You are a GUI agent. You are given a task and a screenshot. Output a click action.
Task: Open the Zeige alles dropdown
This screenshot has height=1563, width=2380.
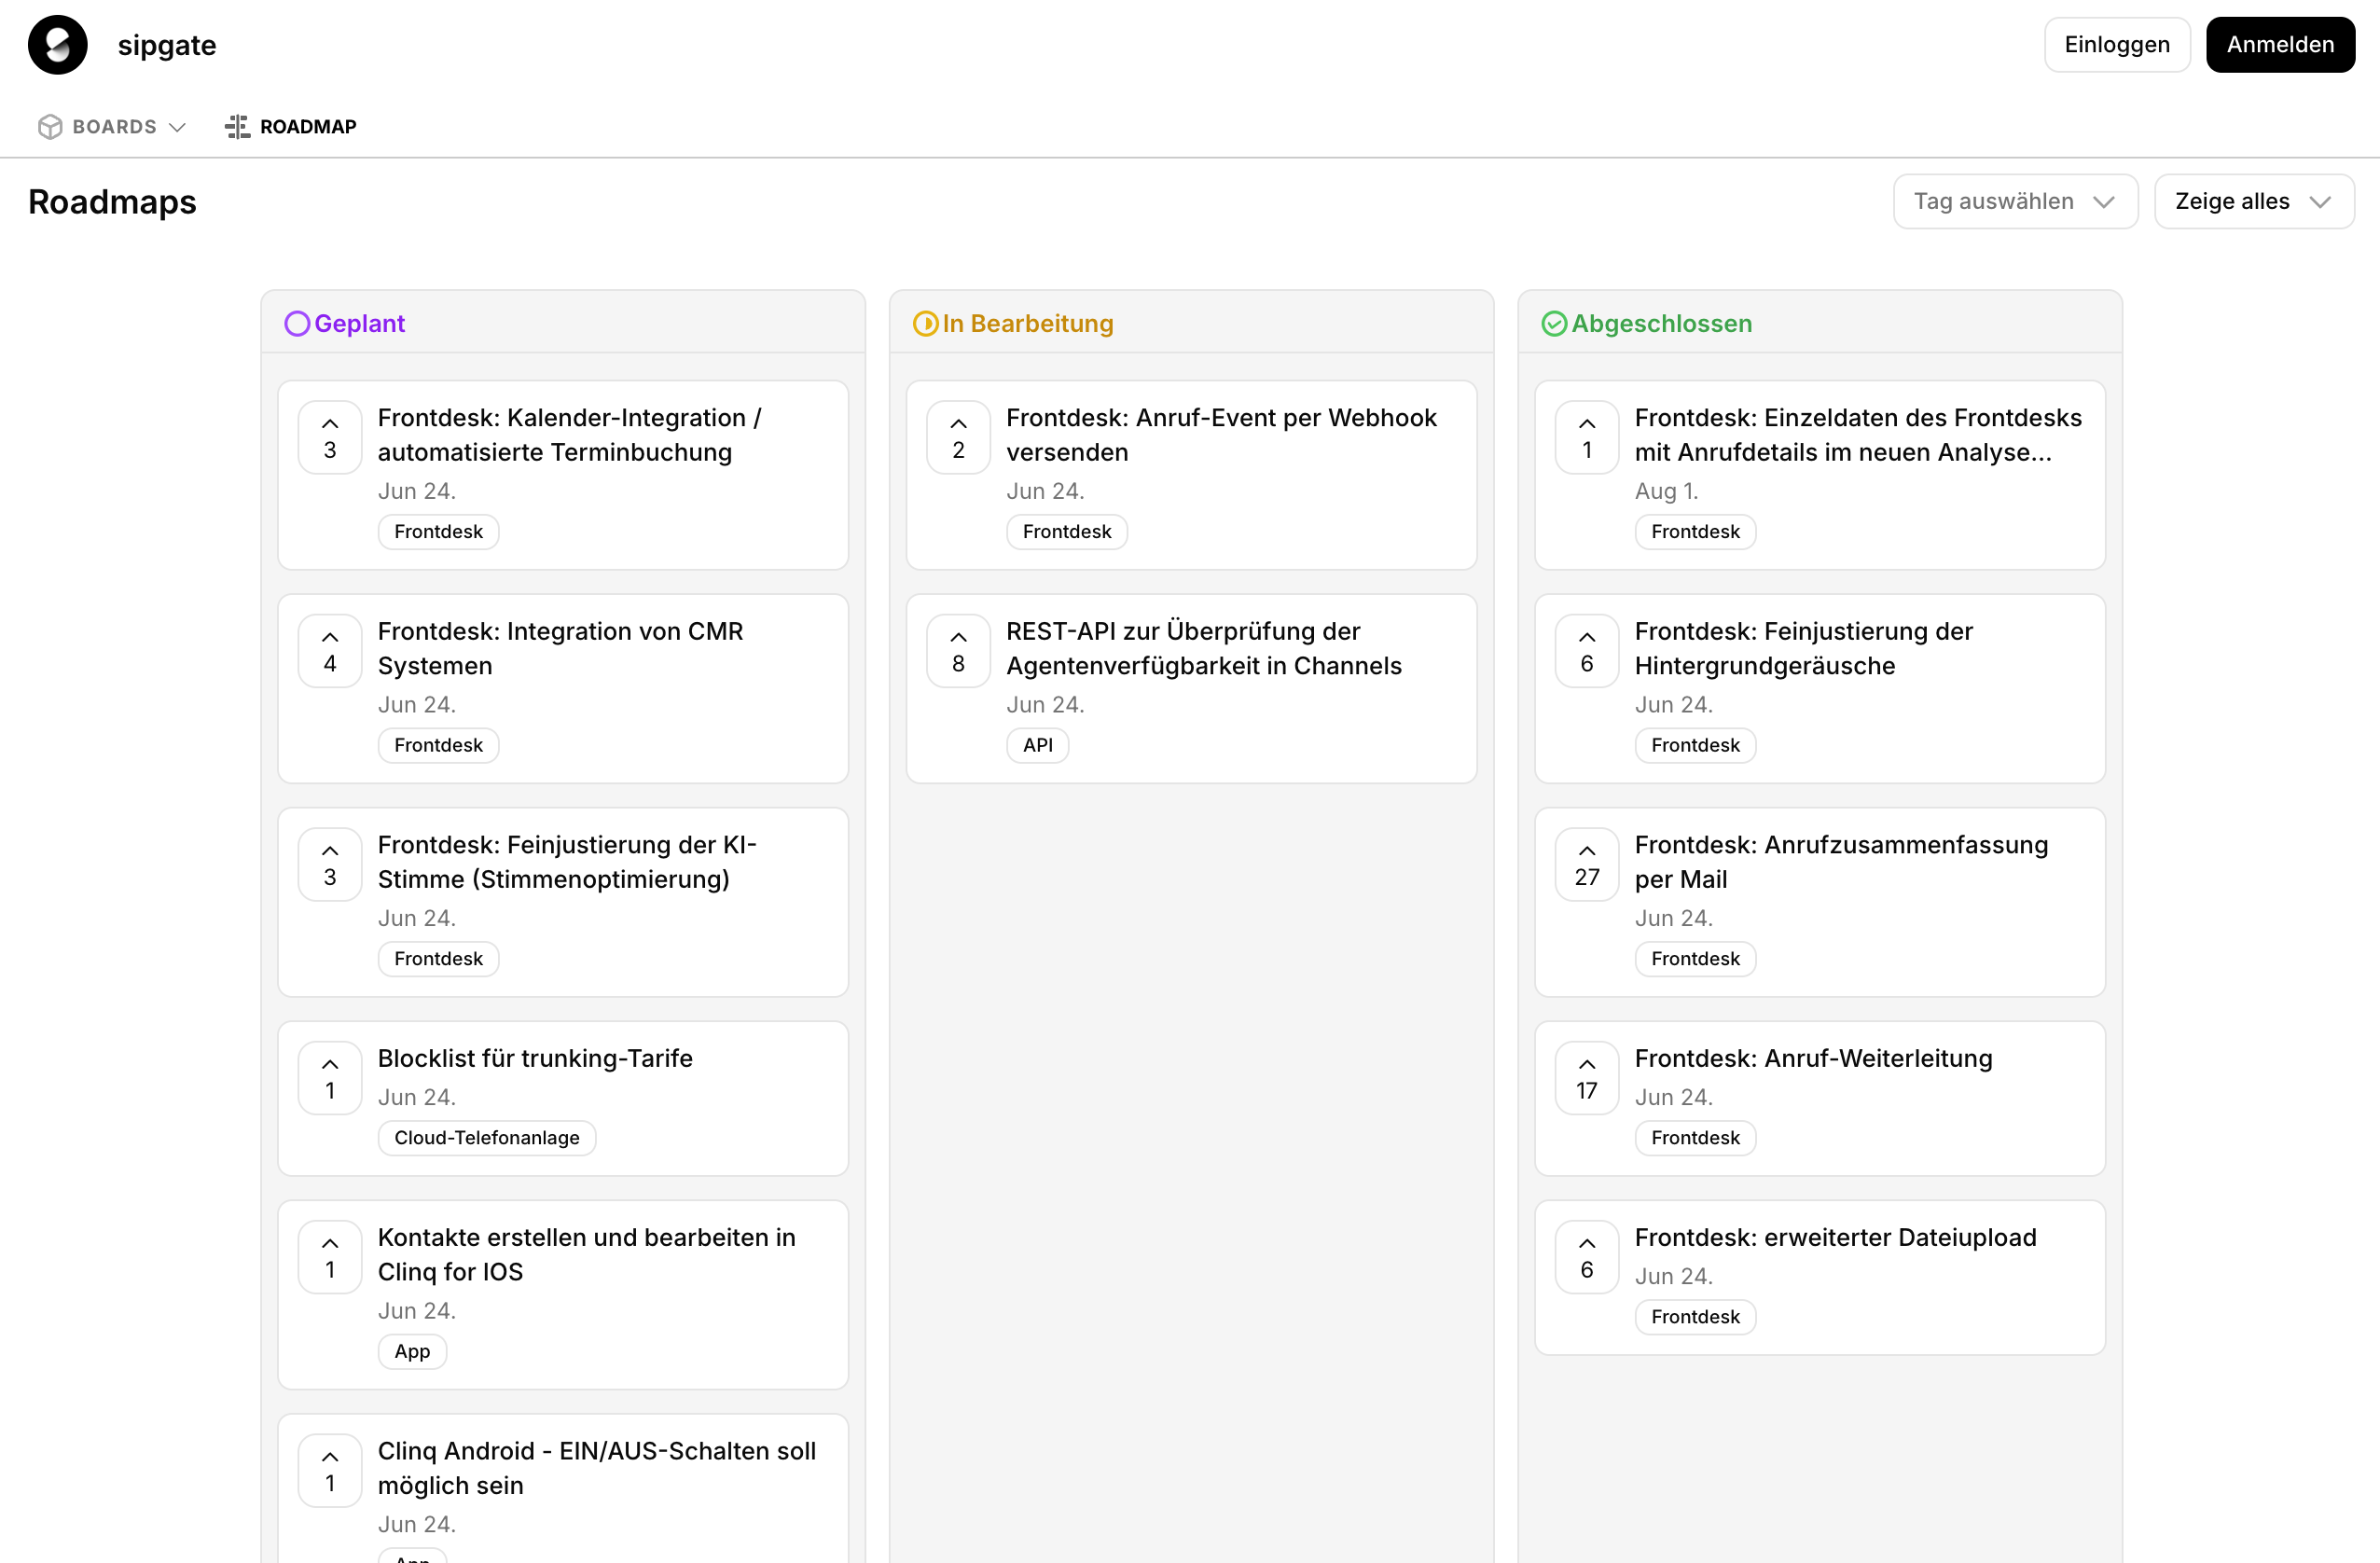[x=2253, y=202]
